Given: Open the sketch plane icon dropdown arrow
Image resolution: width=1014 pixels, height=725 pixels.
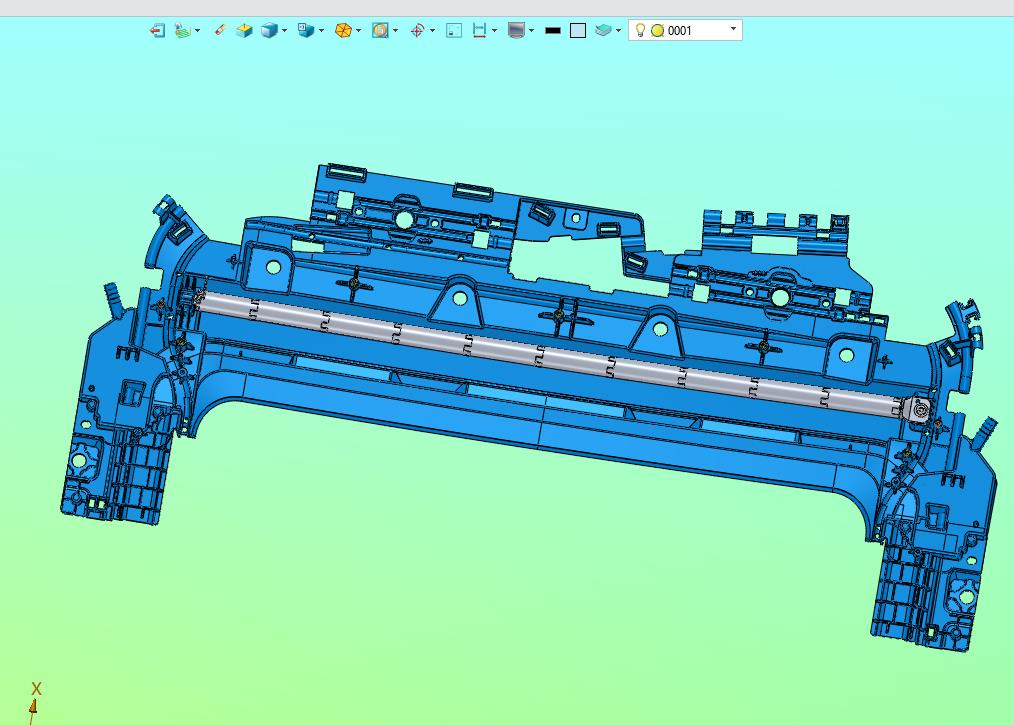Looking at the screenshot, I should 197,30.
